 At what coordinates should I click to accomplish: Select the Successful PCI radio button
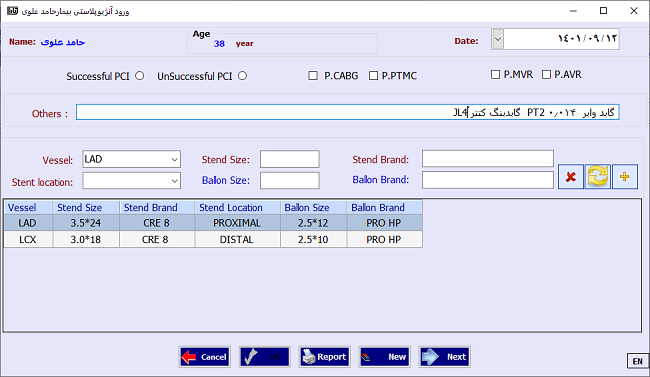coord(140,76)
